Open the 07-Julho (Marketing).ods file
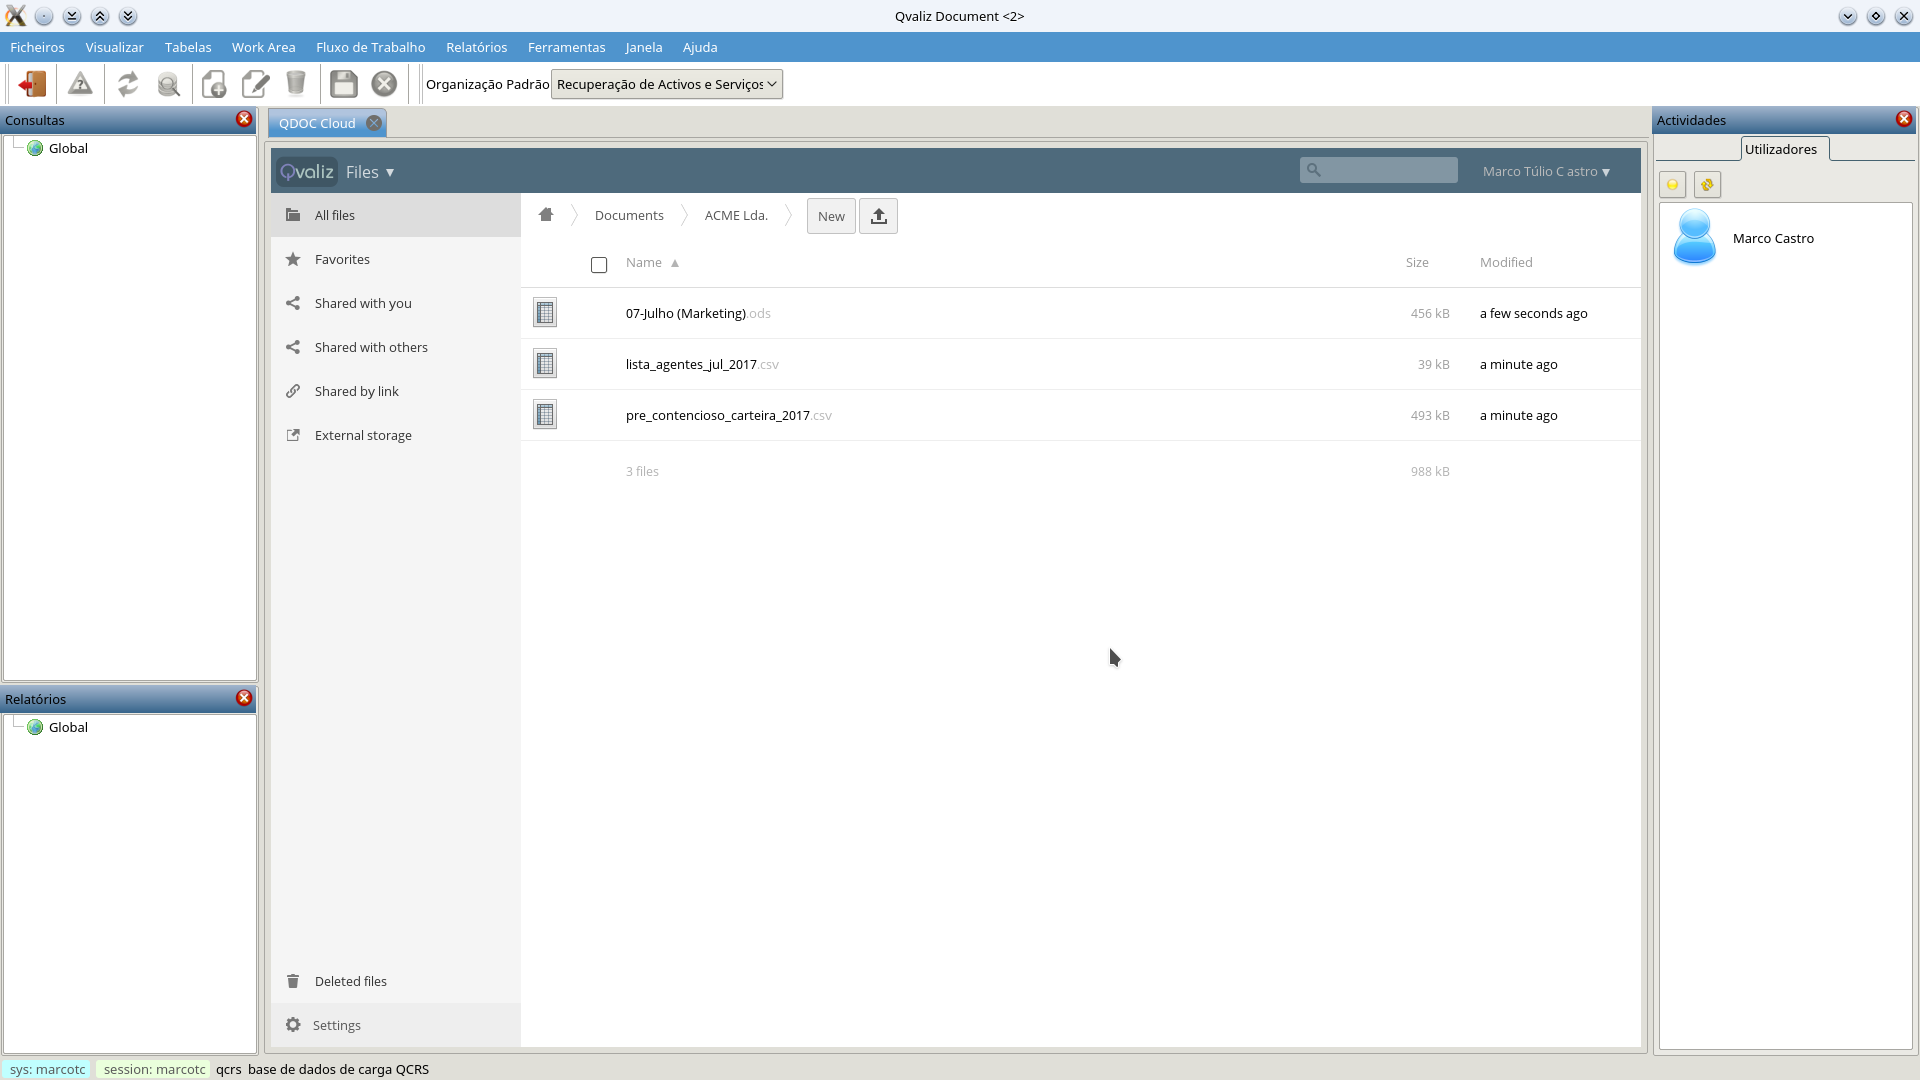Screen dimensions: 1920x1080 click(x=686, y=313)
